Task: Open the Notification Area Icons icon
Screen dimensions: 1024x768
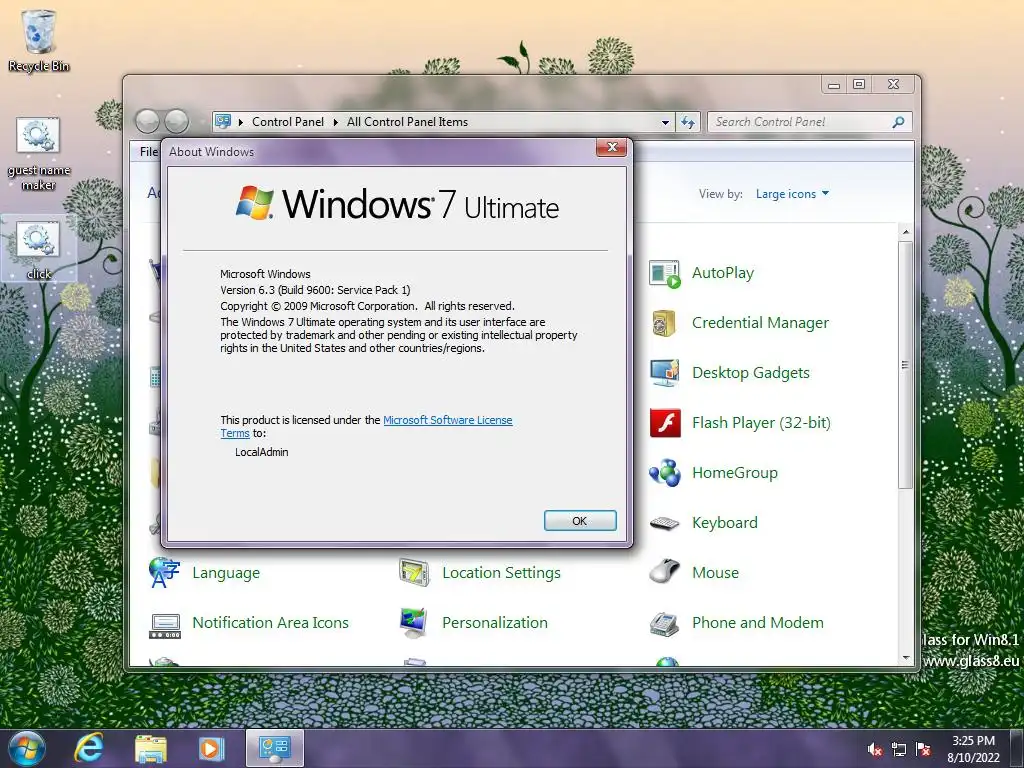Action: 165,626
